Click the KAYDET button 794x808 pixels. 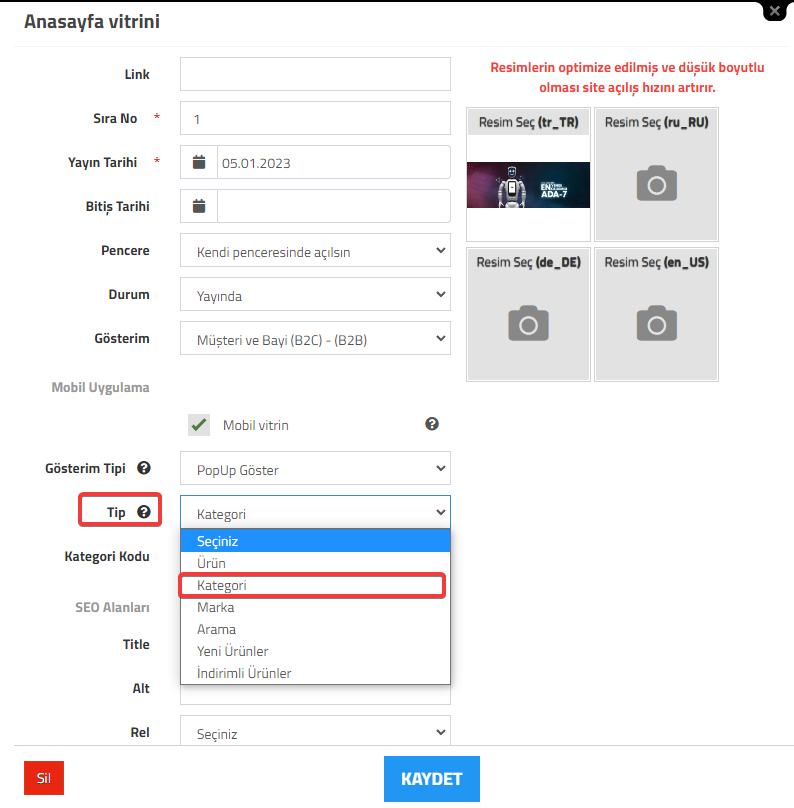coord(432,779)
